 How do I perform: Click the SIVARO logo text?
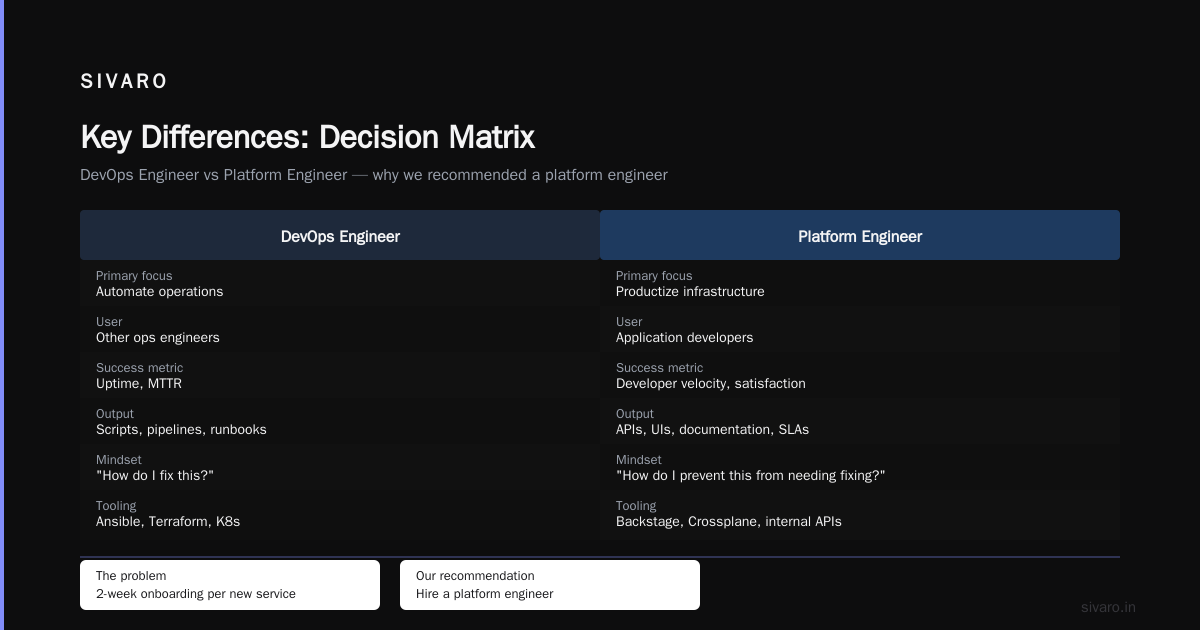(124, 82)
